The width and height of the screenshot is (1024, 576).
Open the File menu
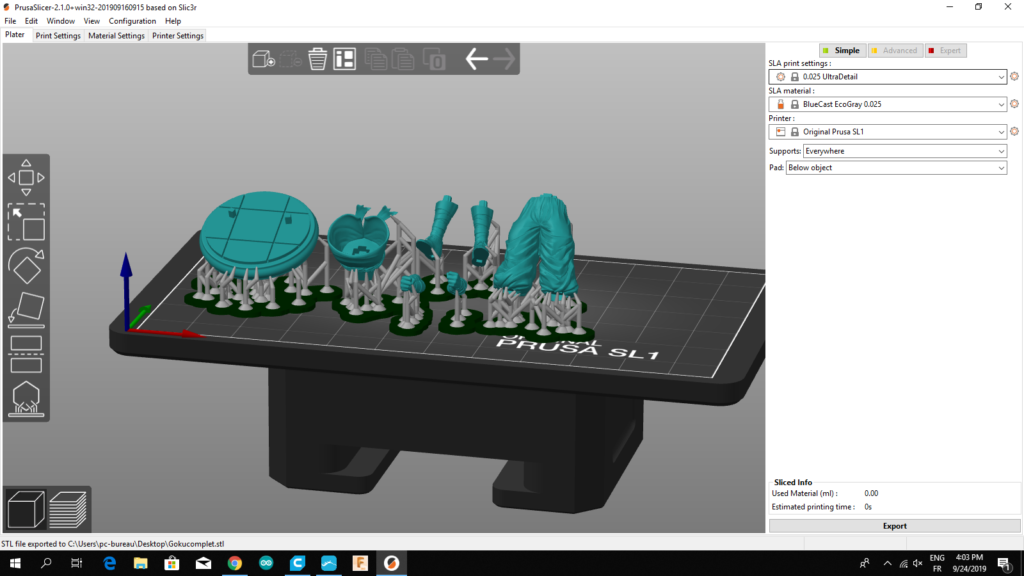pos(10,21)
